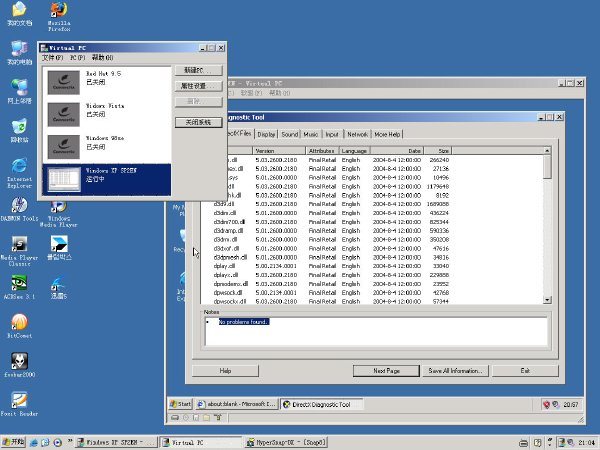
Task: Sort files by the Version column header
Action: coord(279,151)
